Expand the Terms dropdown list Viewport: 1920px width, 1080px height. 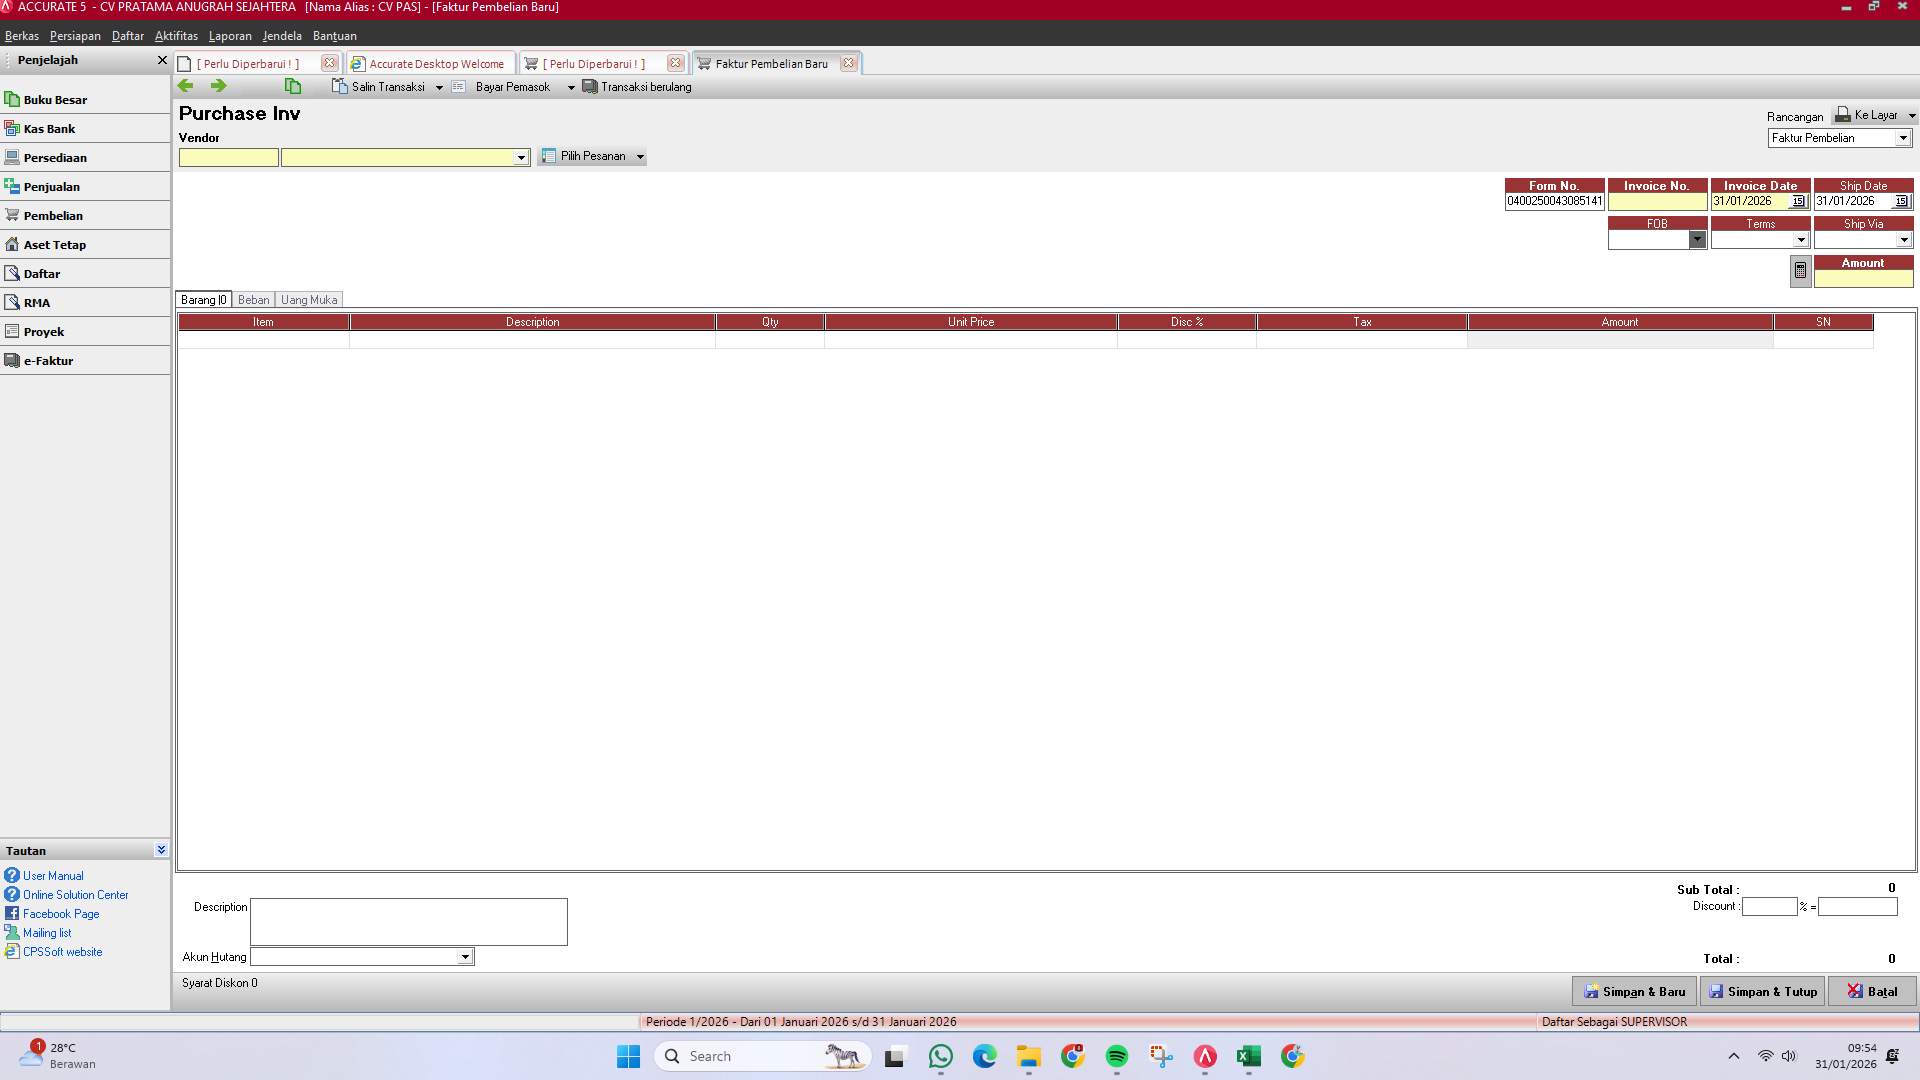[1801, 240]
